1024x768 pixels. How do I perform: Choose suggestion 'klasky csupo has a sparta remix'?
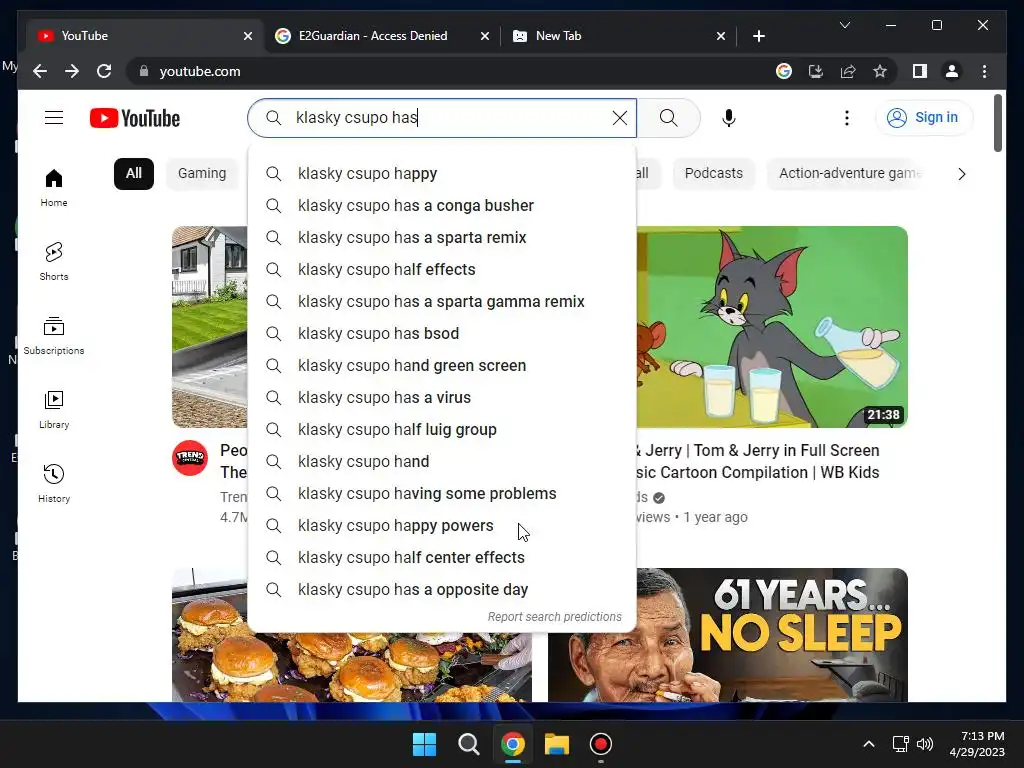pos(441,238)
